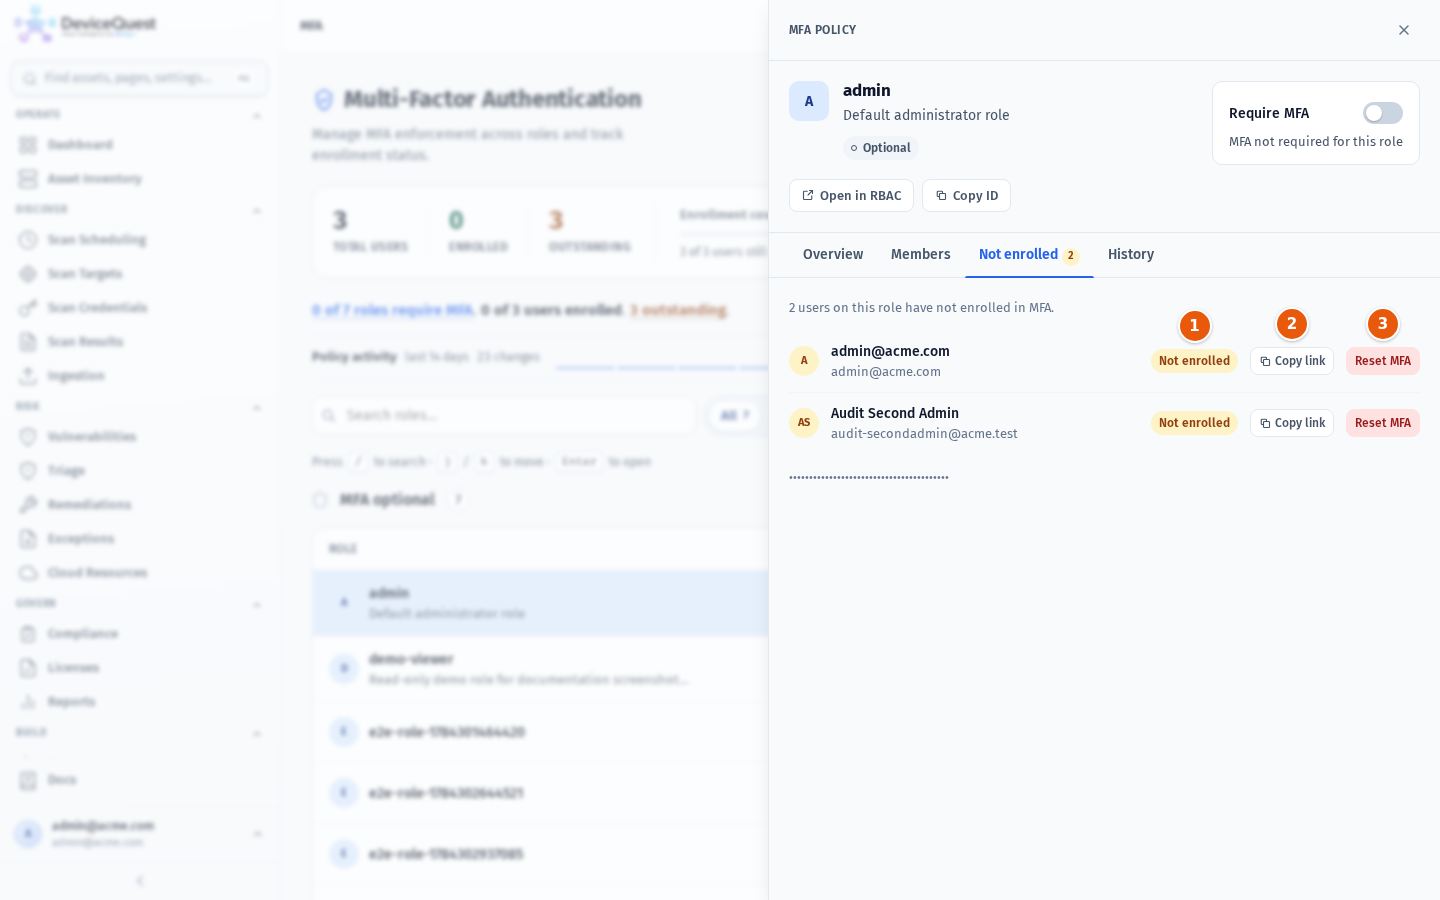Click the DeviceQuest logo icon
Image resolution: width=1440 pixels, height=900 pixels.
pos(35,25)
